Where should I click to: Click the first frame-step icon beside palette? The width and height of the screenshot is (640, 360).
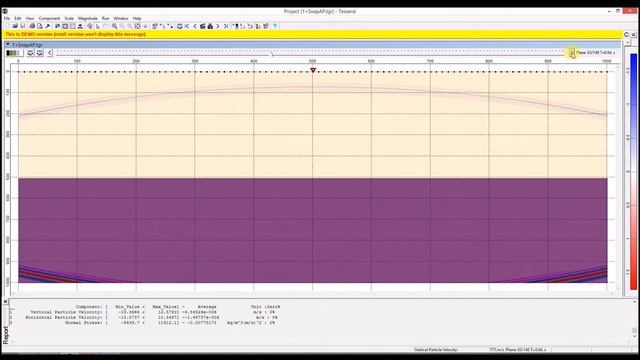tap(30, 53)
